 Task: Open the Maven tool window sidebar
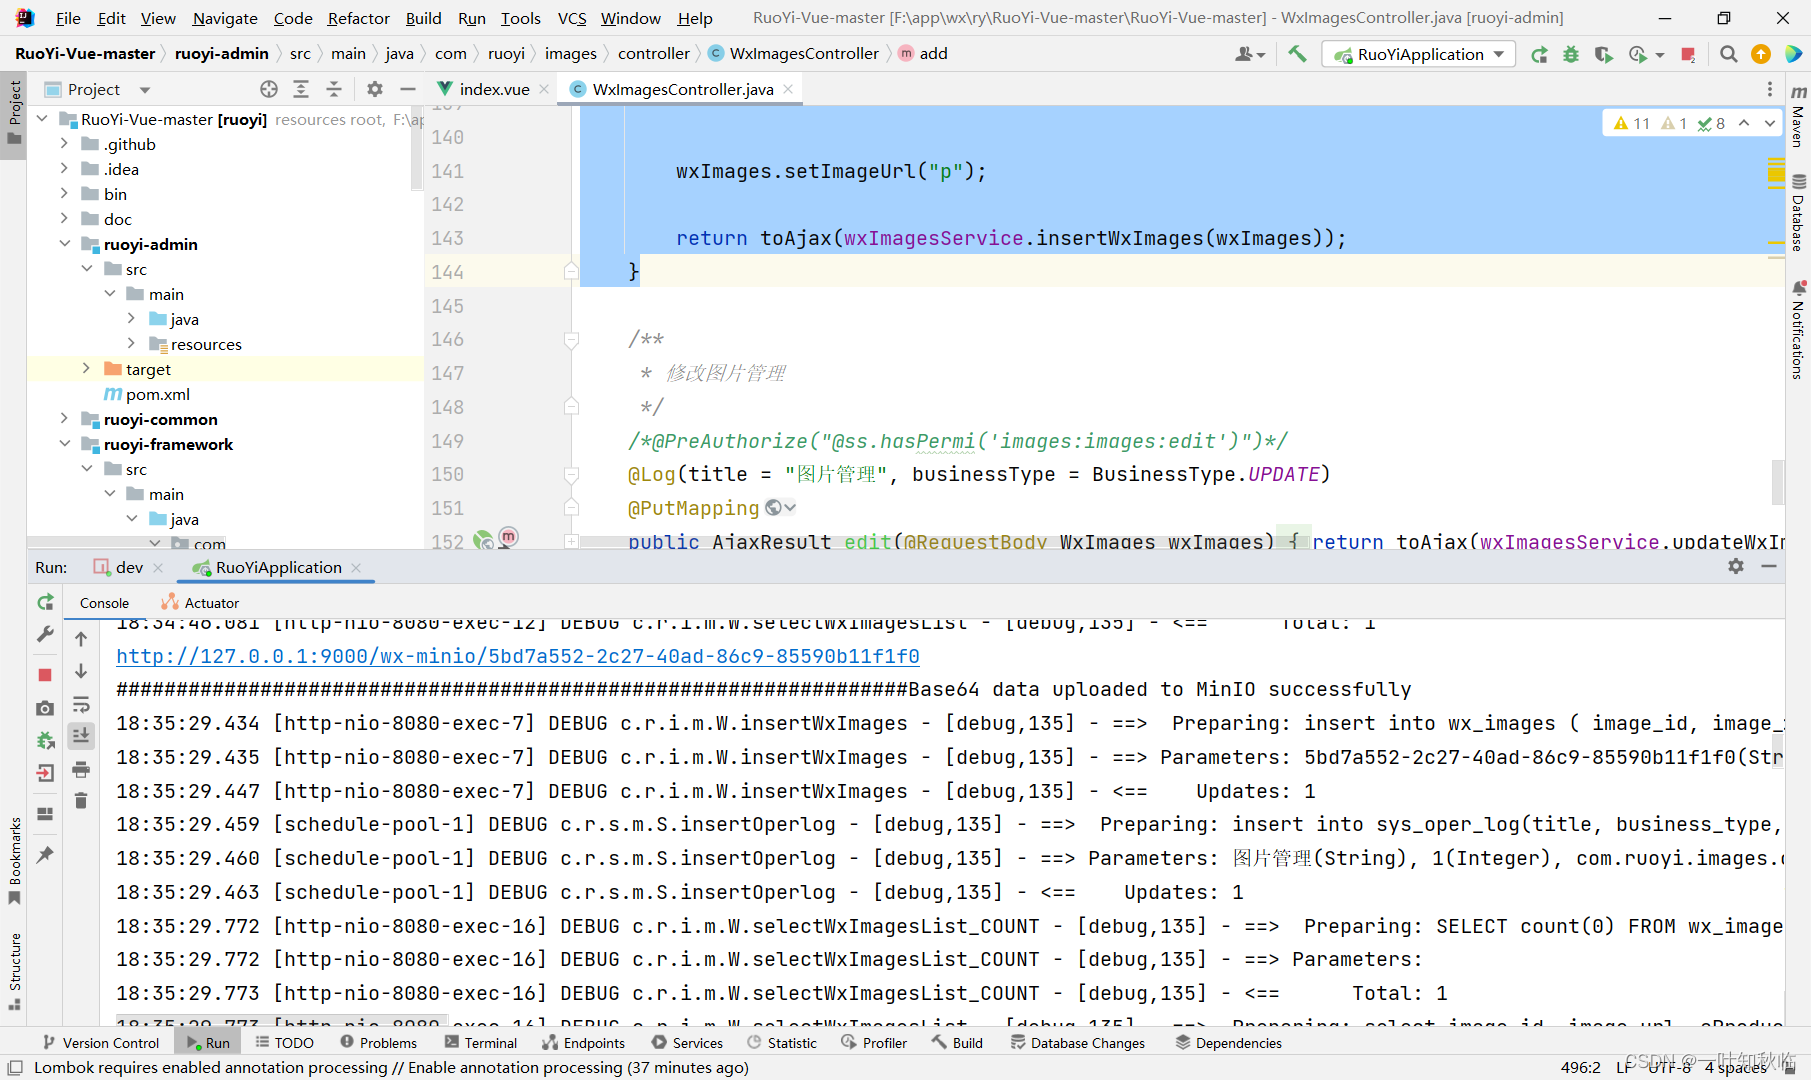(x=1798, y=122)
